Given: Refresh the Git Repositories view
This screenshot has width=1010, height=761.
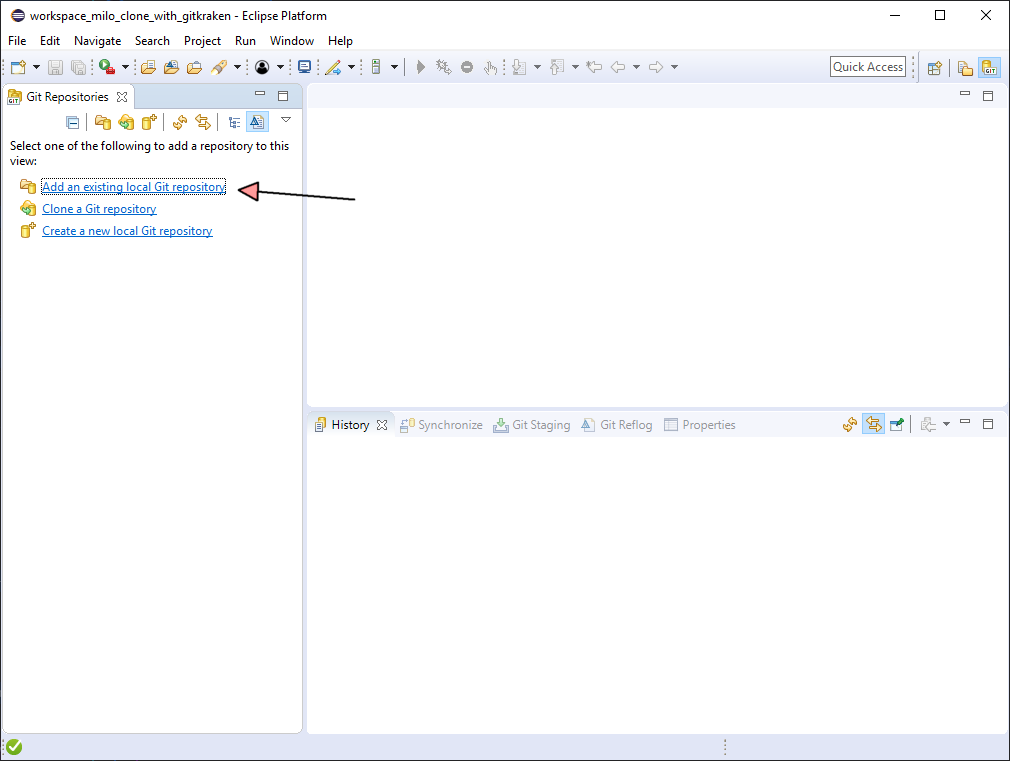Looking at the screenshot, I should [x=180, y=122].
